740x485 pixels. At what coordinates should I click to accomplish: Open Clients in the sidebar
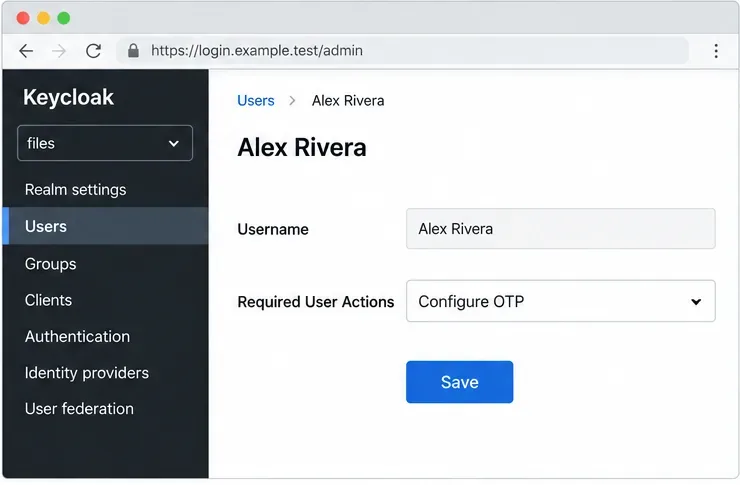coord(106,300)
